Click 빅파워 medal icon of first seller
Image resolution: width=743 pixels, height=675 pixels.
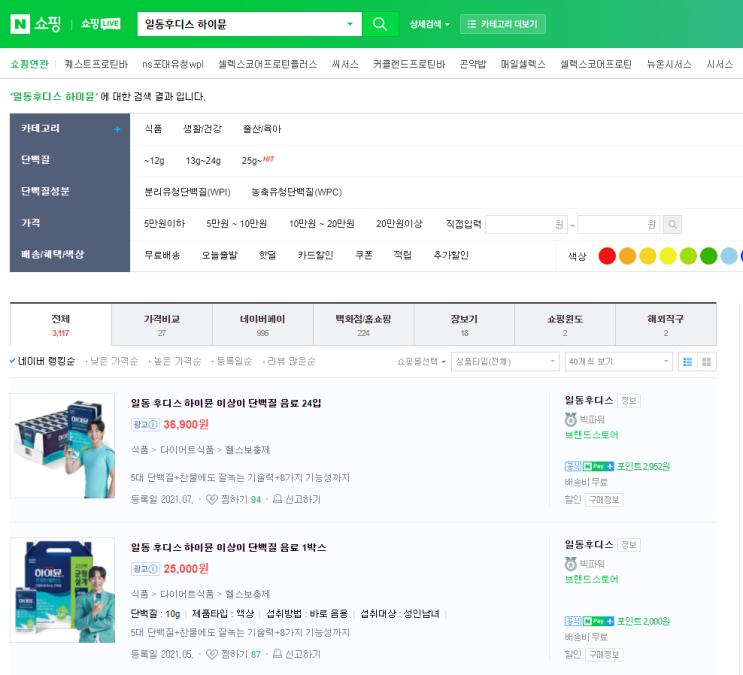click(571, 420)
